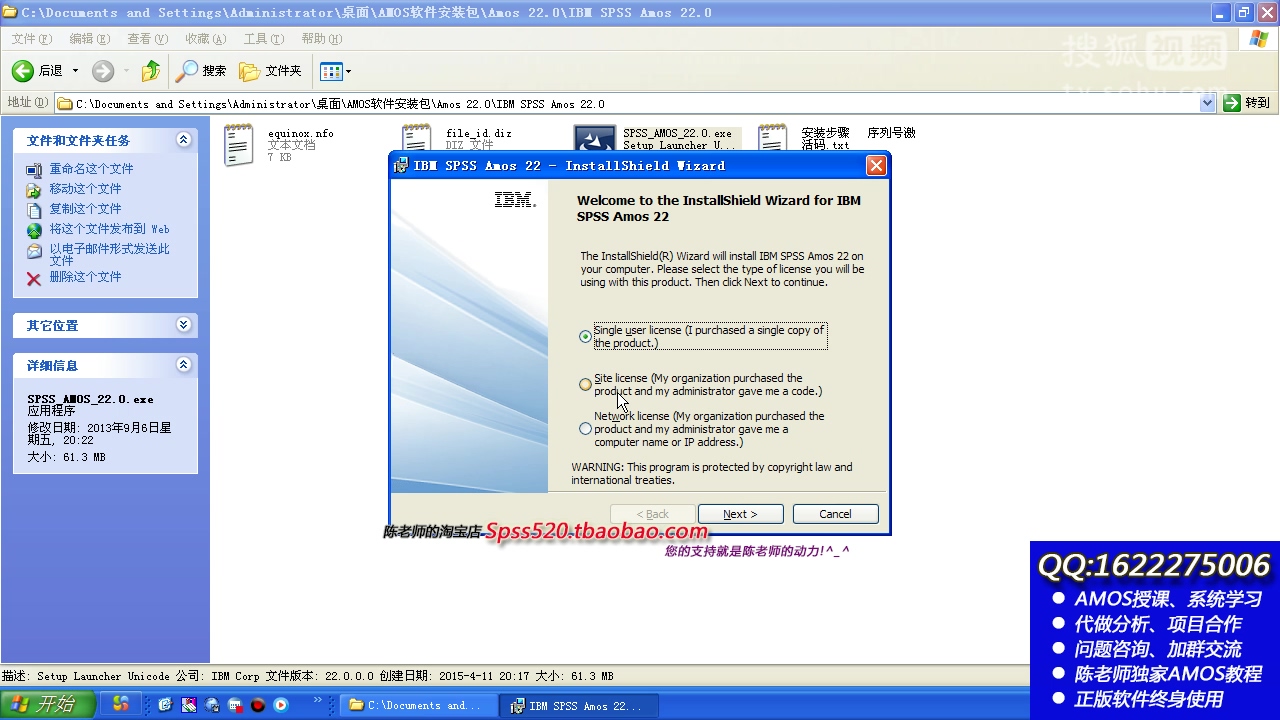This screenshot has width=1280, height=720.
Task: Click the 搜索 search toolbar button
Action: (201, 71)
